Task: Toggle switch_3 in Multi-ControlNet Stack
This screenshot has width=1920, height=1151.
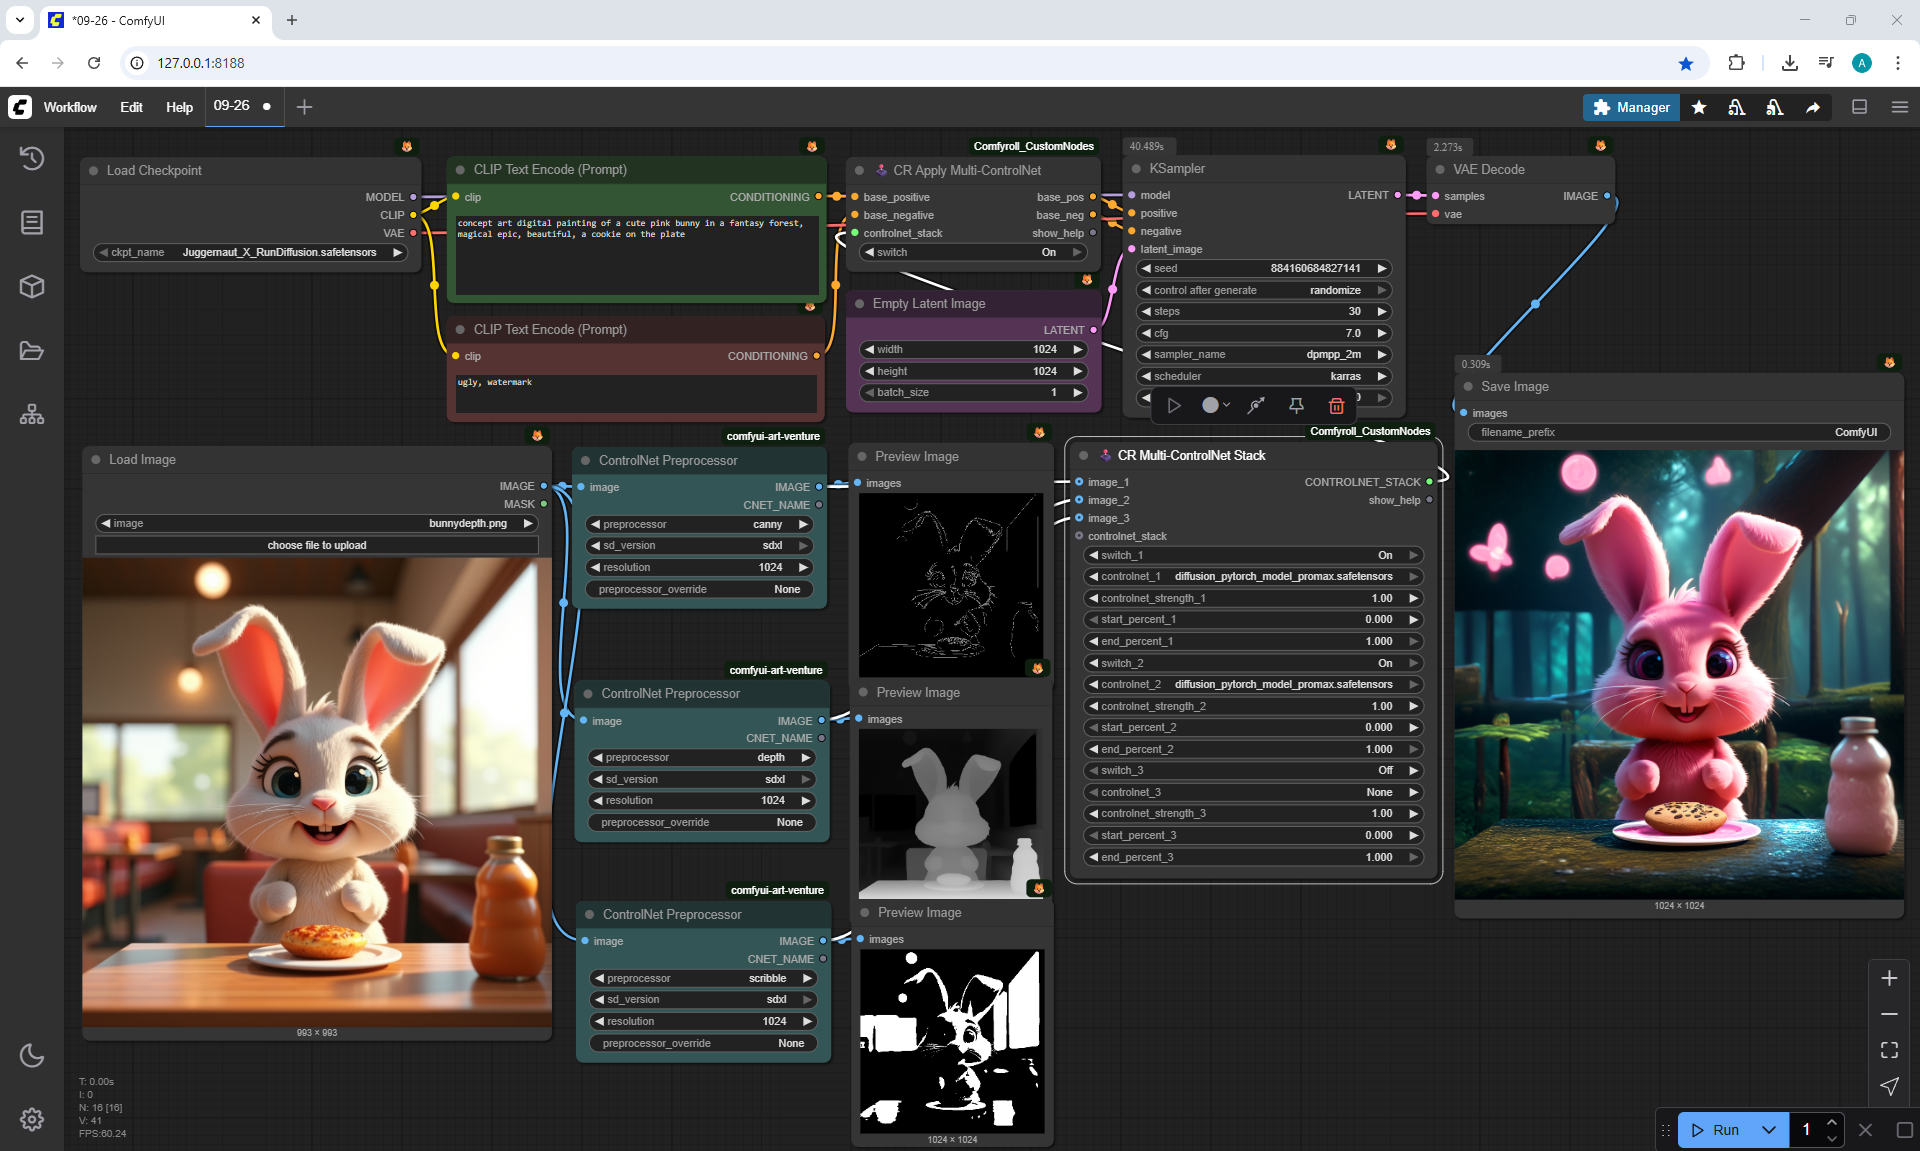Action: click(x=1253, y=770)
